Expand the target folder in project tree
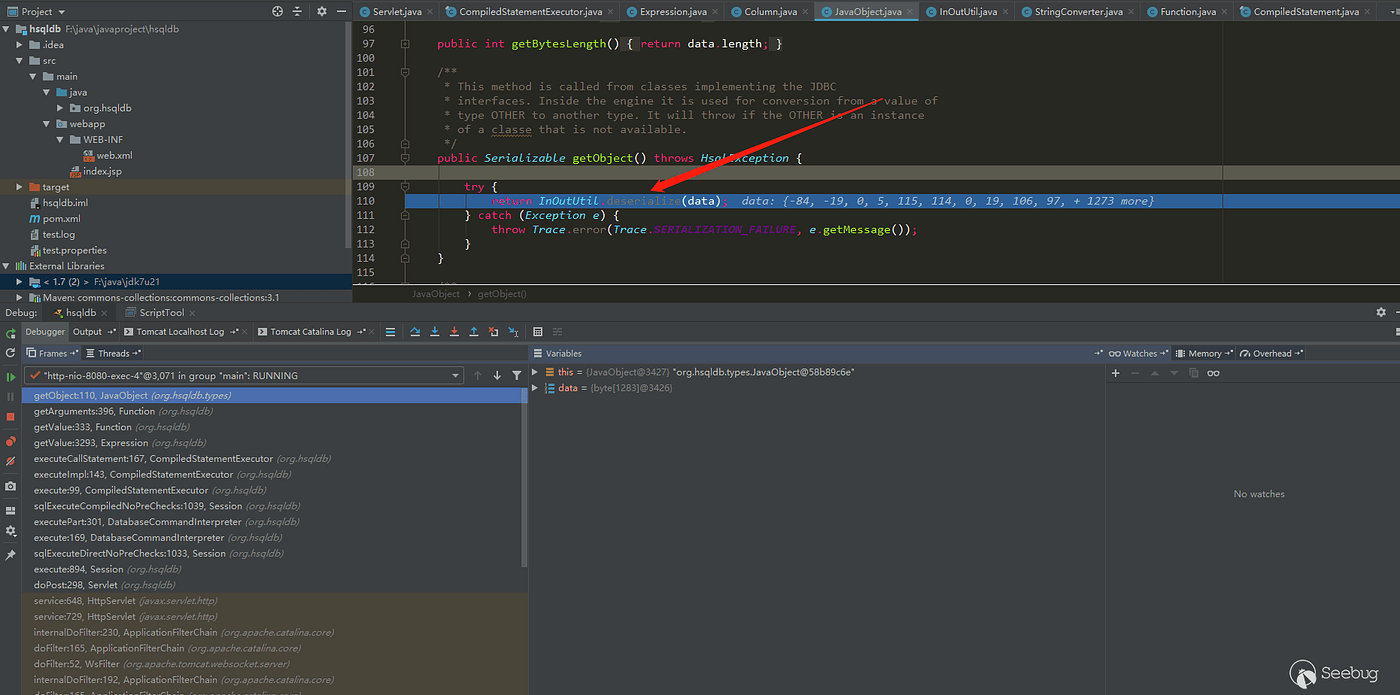The width and height of the screenshot is (1400, 695). [x=20, y=187]
